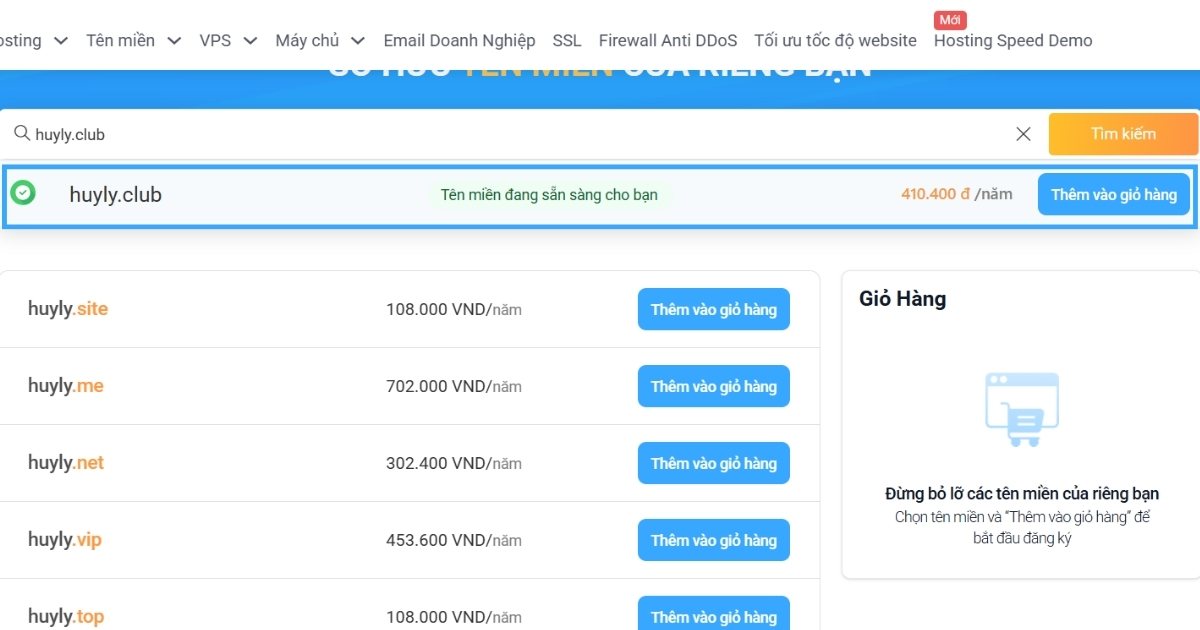
Task: Add huyly.me to the cart
Action: 713,387
